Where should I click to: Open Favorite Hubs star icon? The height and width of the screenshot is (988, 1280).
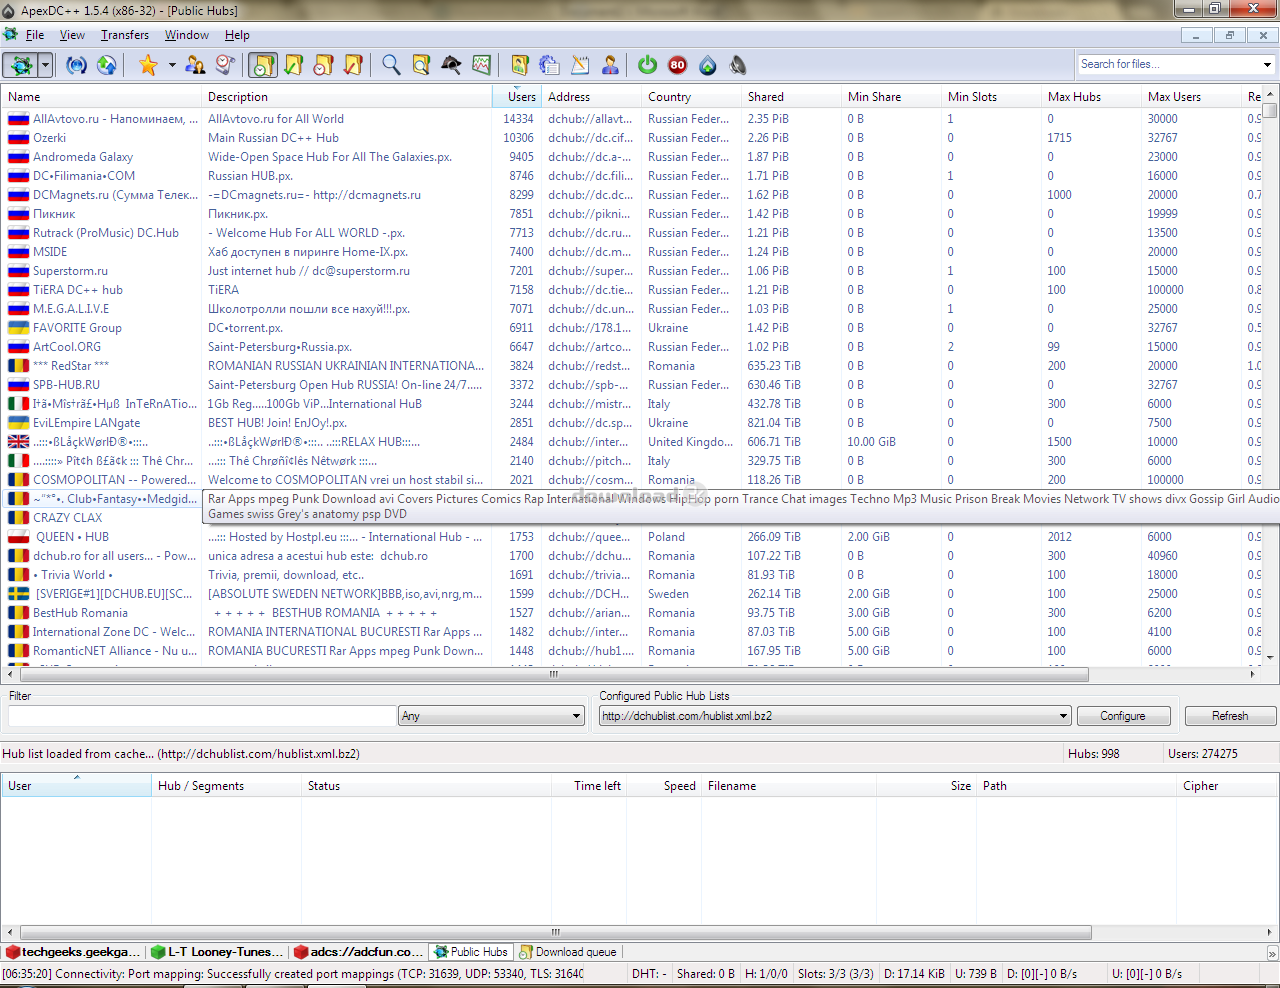pyautogui.click(x=148, y=66)
